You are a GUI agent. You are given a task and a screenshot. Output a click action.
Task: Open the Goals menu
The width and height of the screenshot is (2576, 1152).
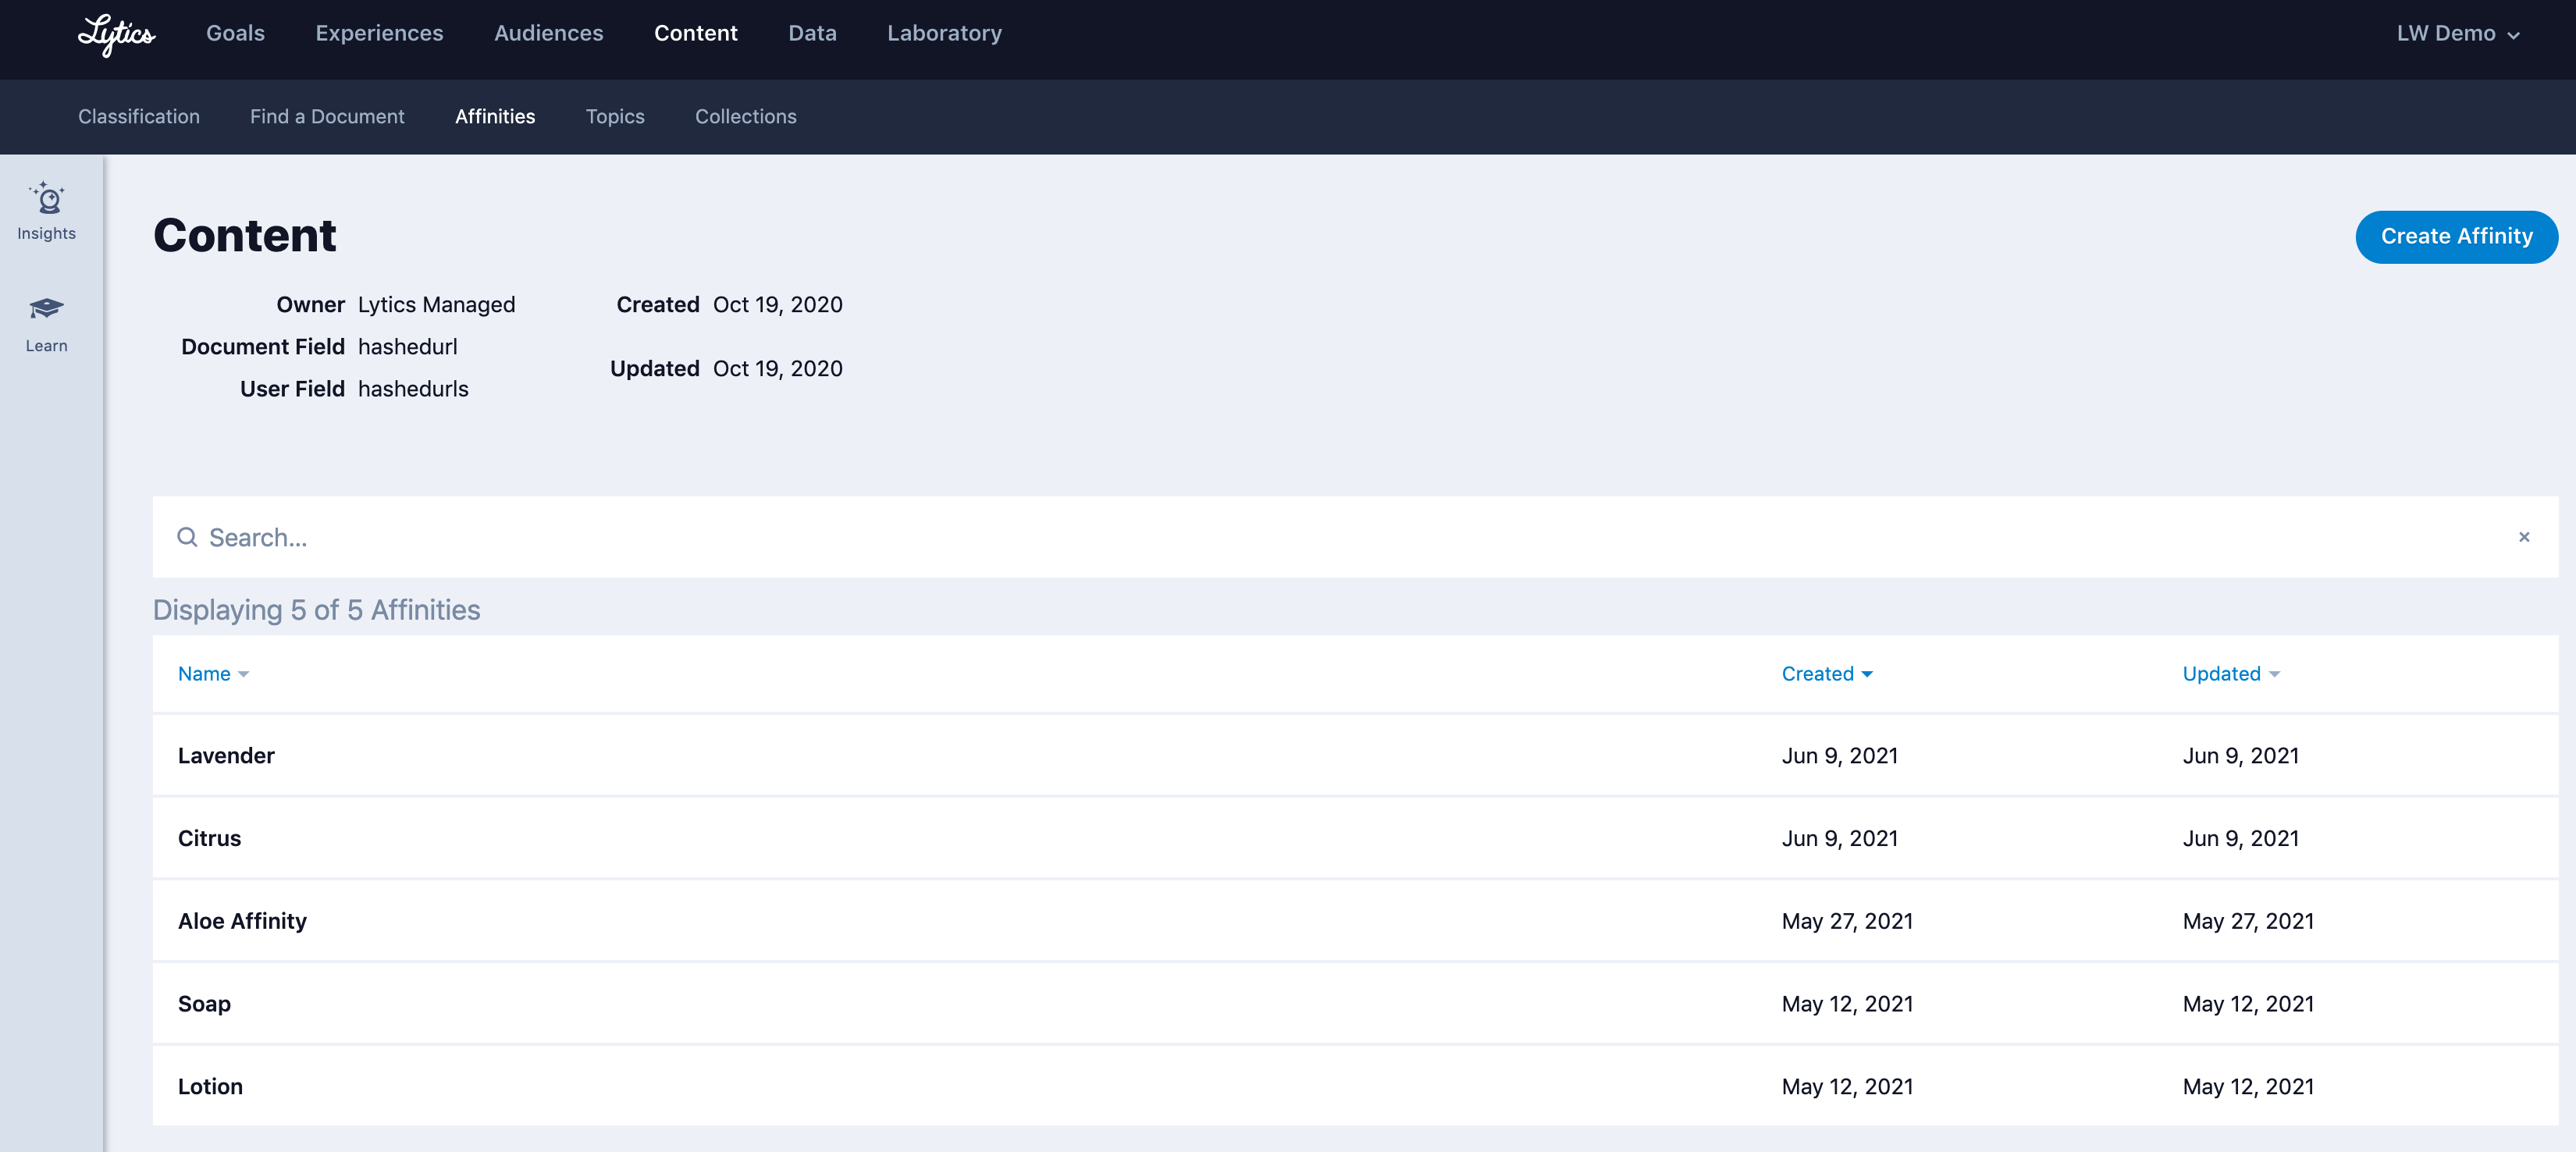235,34
